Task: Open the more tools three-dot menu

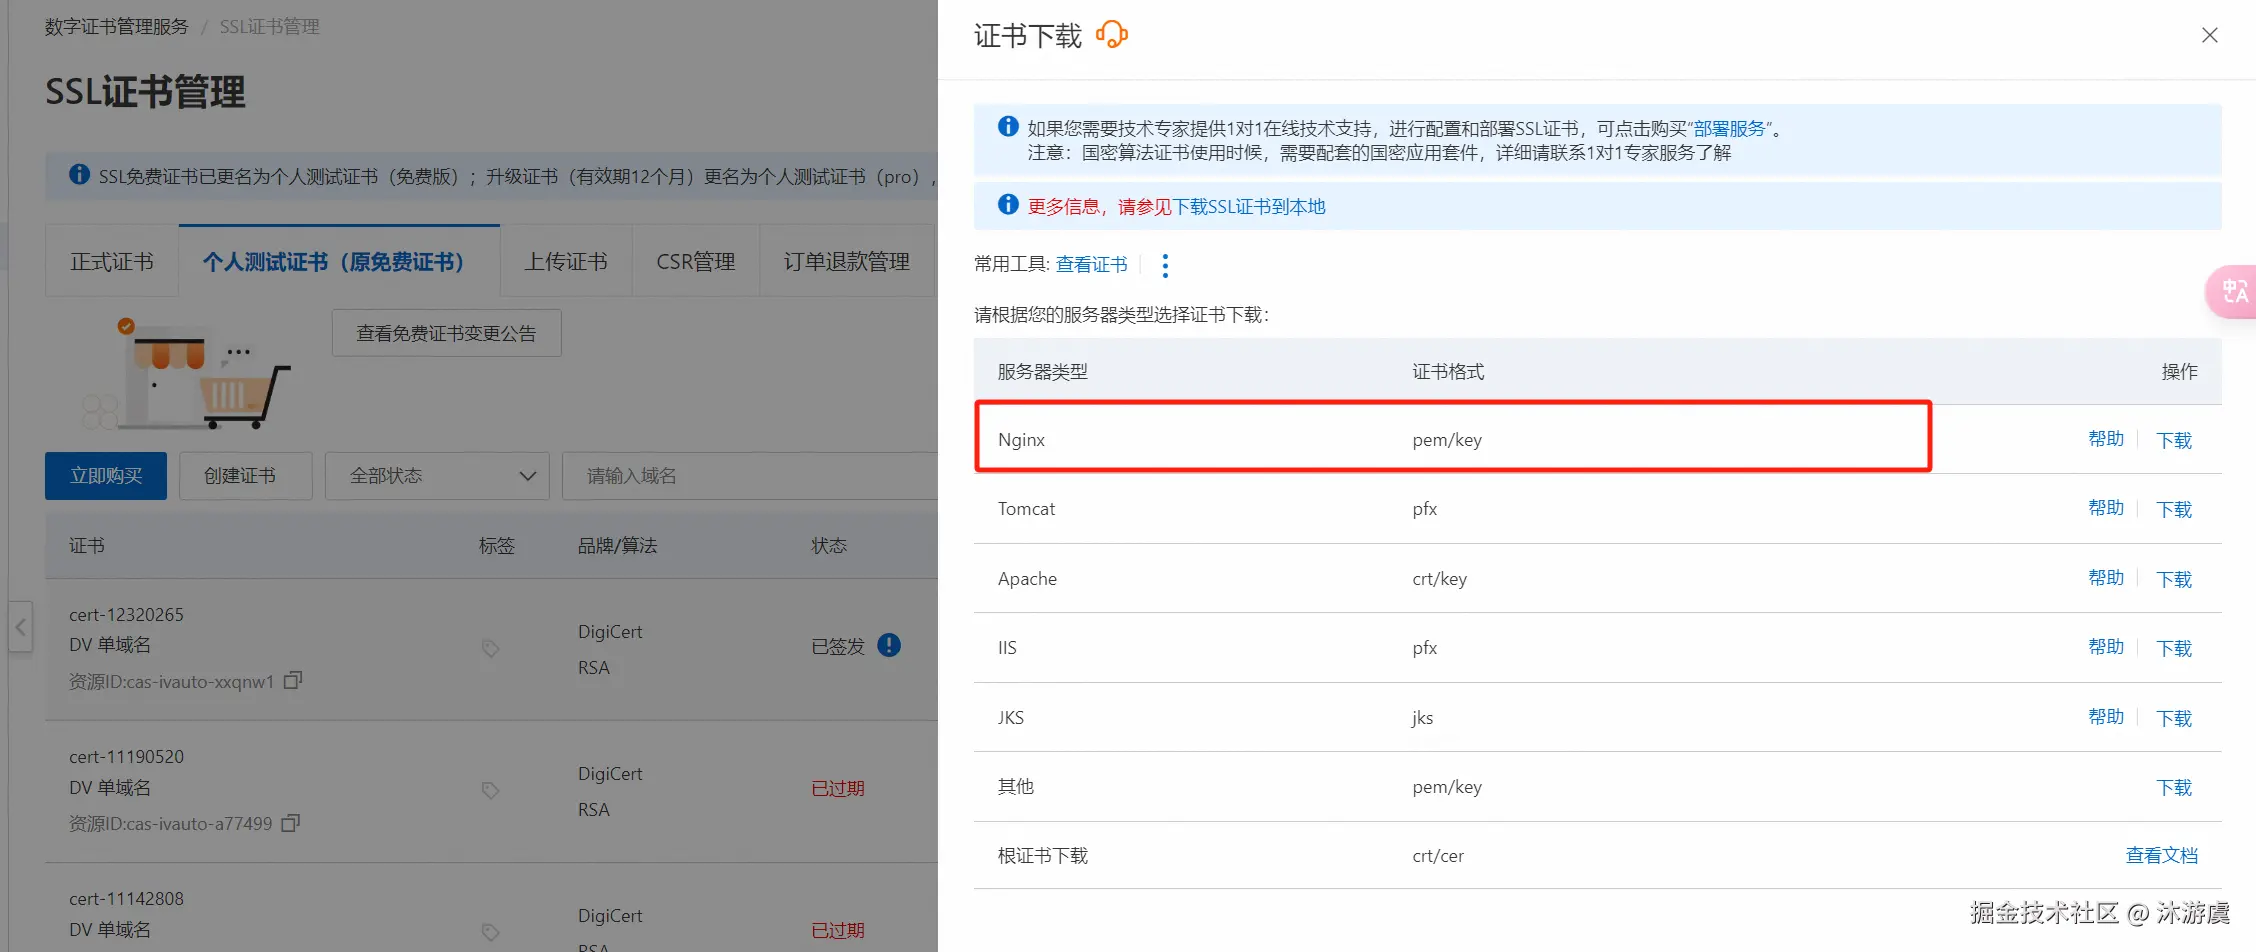Action: tap(1165, 265)
